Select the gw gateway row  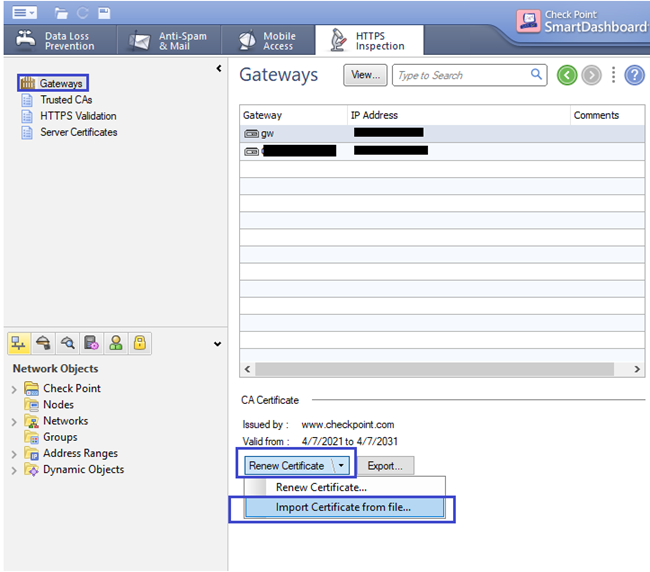[x=442, y=133]
